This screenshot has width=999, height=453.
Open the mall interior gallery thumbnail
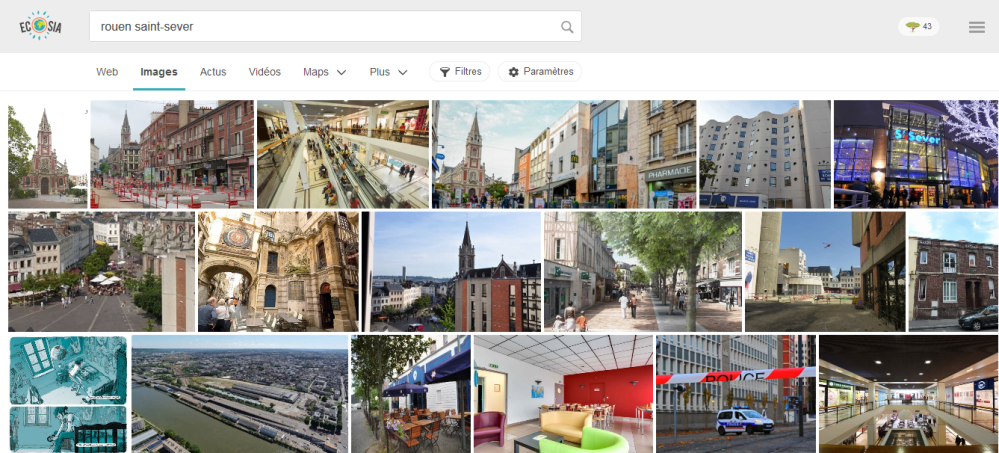coord(909,394)
